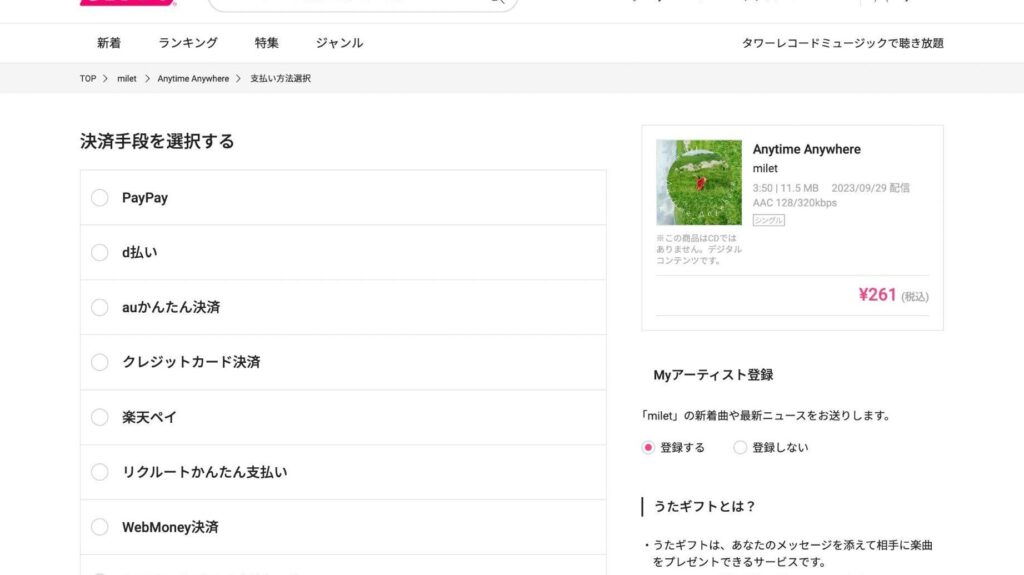Select 楽天ペイ radio button
Image resolution: width=1024 pixels, height=575 pixels.
pos(99,417)
